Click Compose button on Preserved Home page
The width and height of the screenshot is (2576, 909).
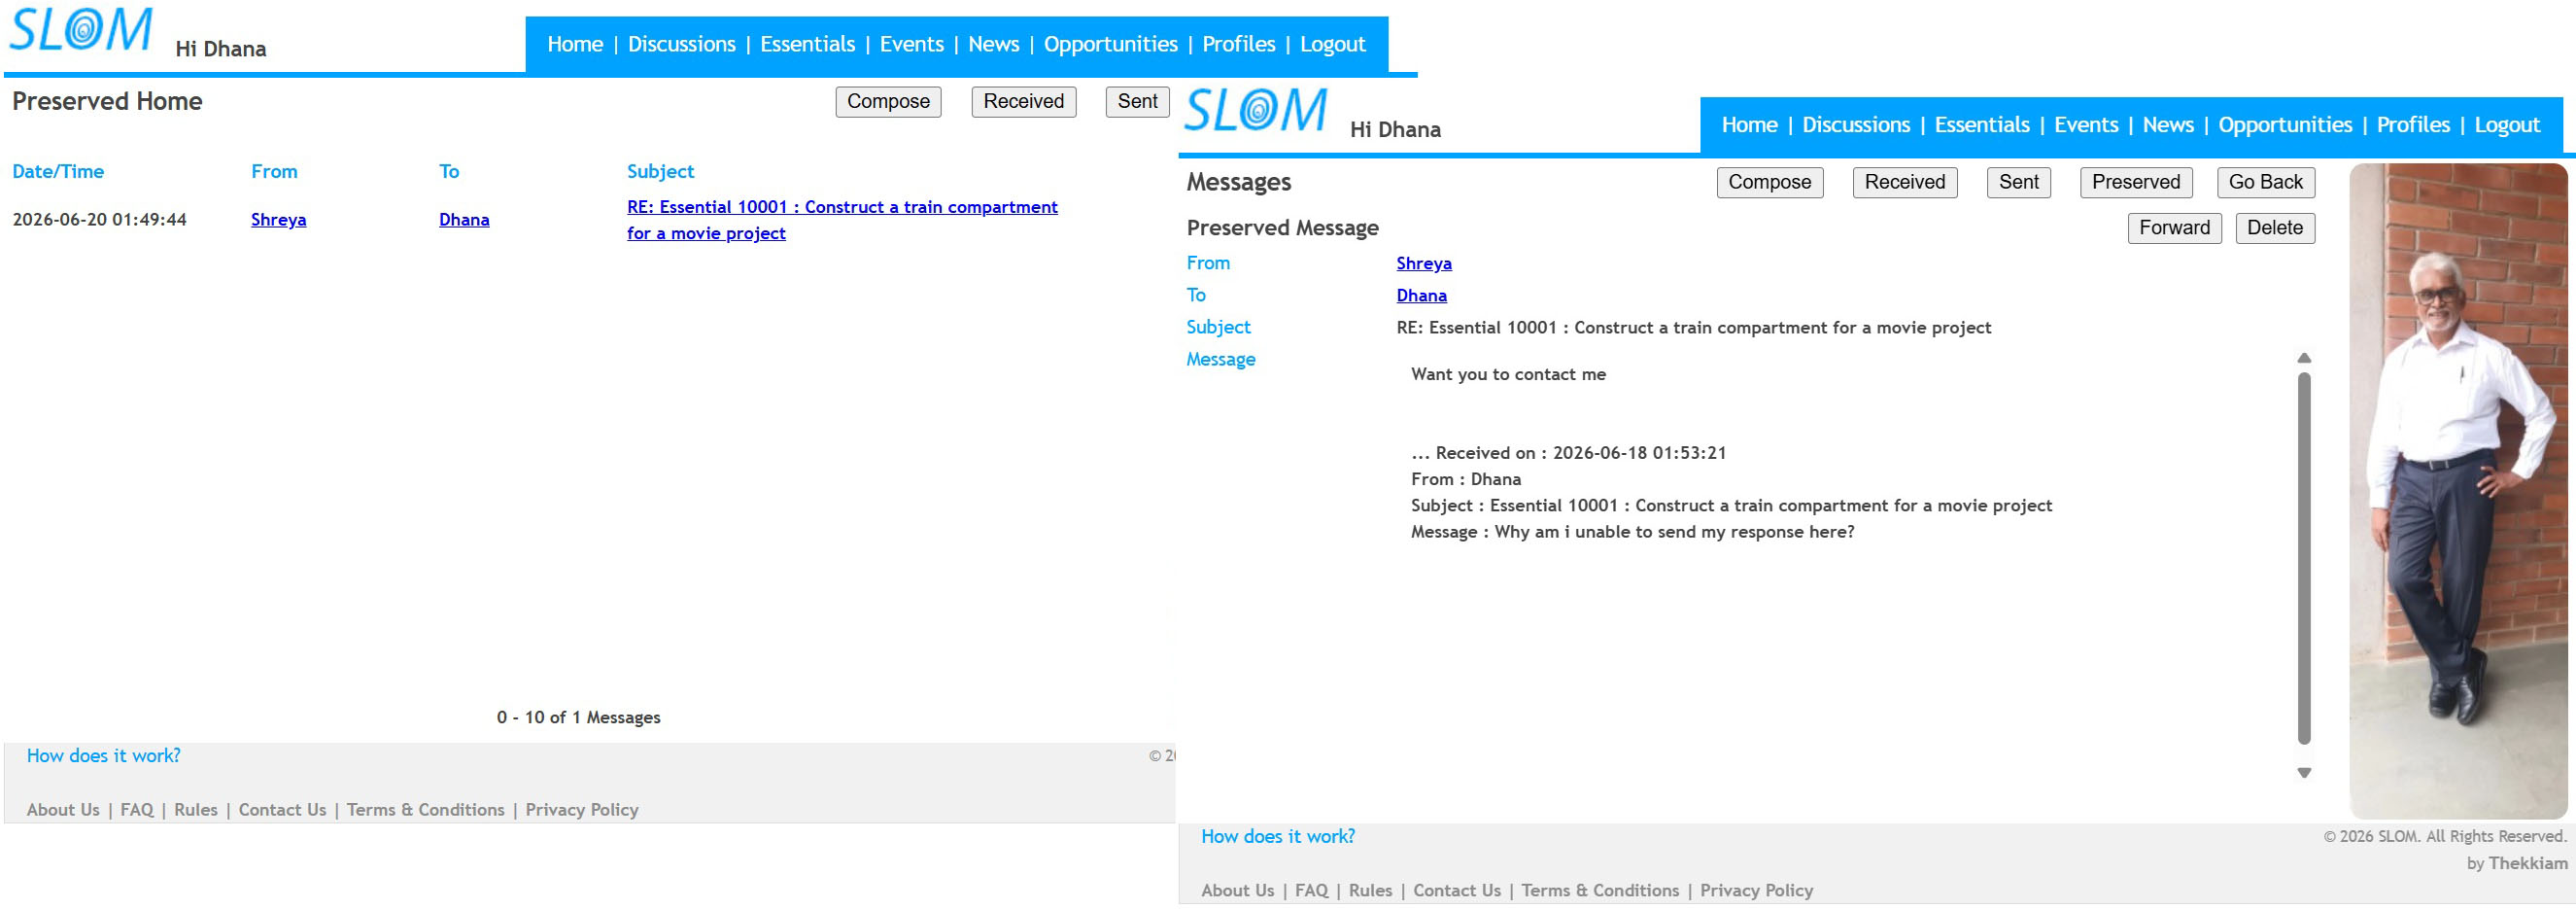tap(888, 102)
